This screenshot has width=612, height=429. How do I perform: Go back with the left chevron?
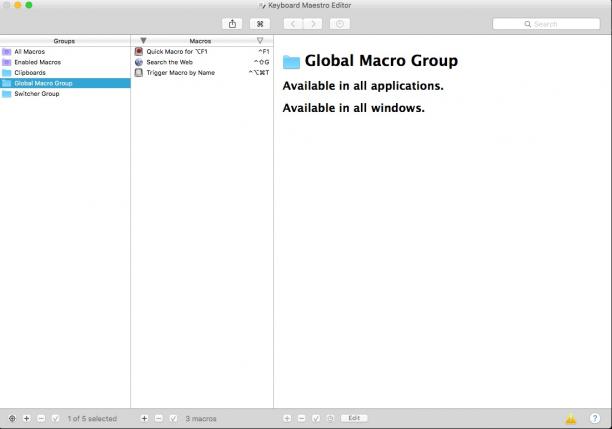pyautogui.click(x=293, y=24)
